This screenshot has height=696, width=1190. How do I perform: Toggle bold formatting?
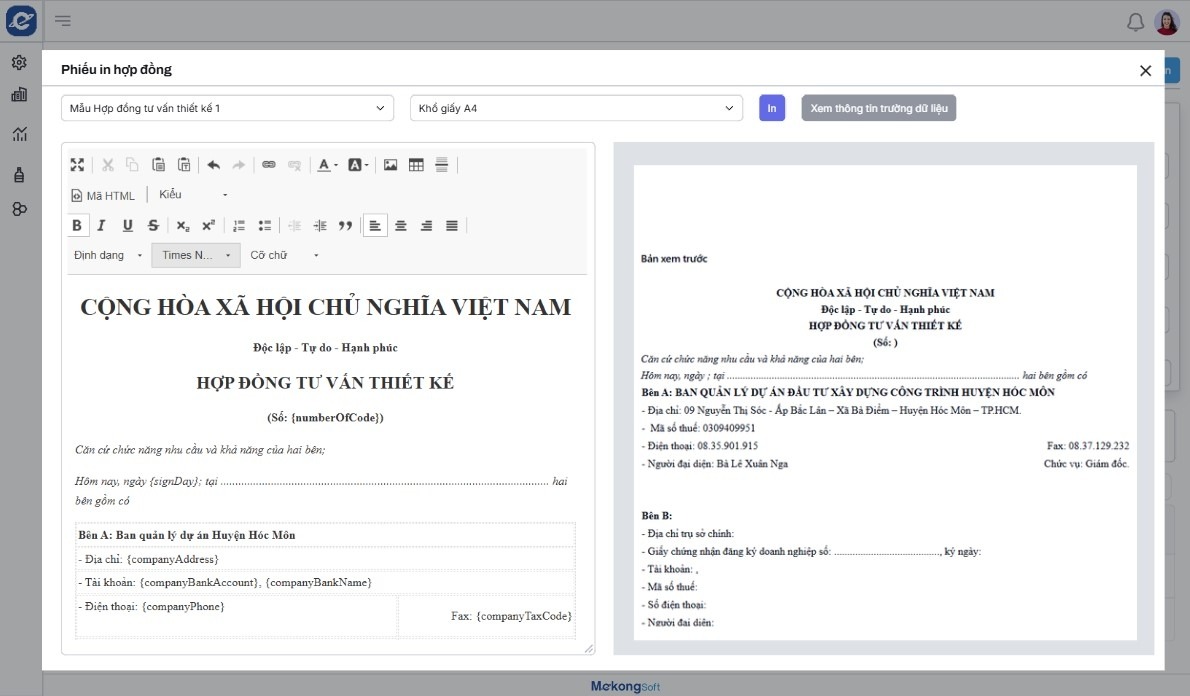pyautogui.click(x=77, y=226)
